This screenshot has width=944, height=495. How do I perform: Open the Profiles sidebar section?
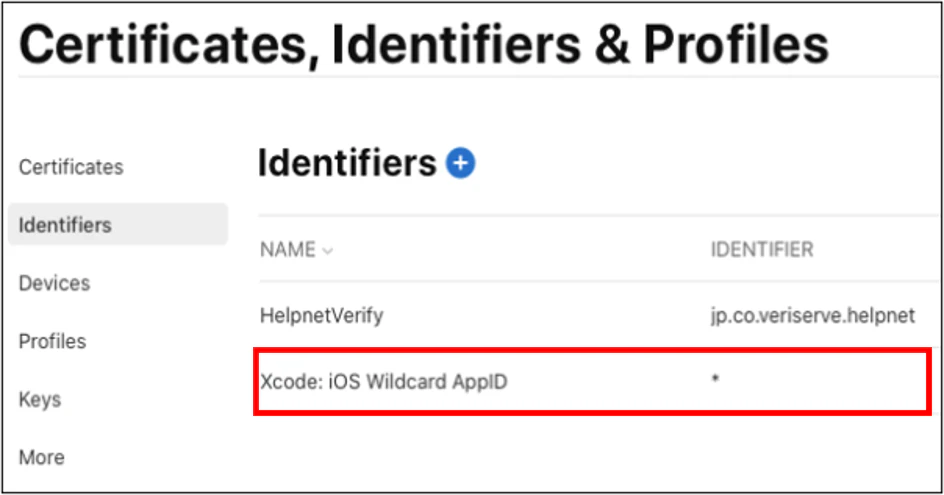(52, 341)
